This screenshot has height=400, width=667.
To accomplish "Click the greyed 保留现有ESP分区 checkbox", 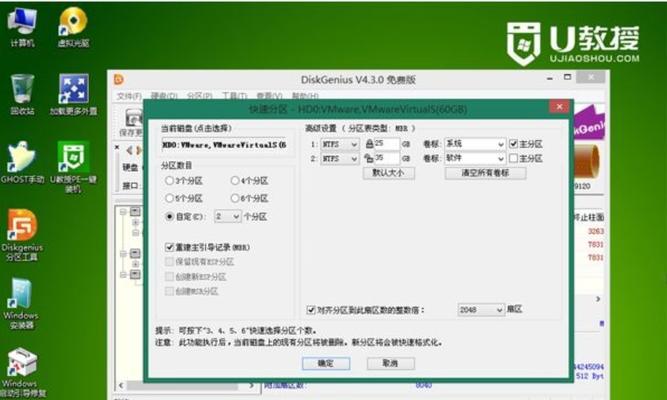I will (x=169, y=262).
